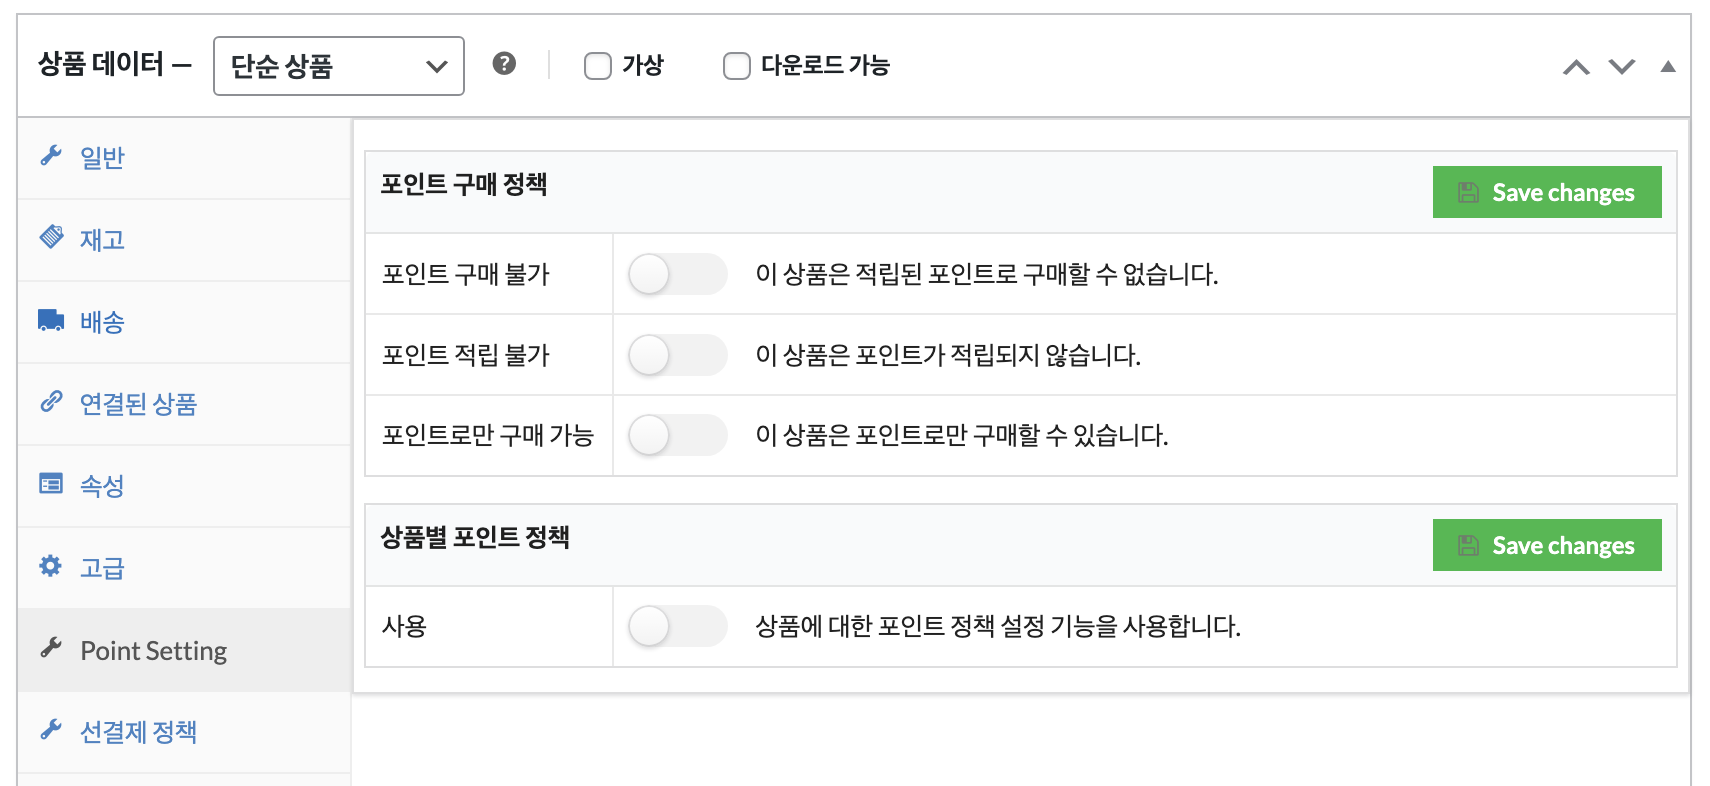
Task: Save changes for 포인트 구매 정책
Action: coord(1546,192)
